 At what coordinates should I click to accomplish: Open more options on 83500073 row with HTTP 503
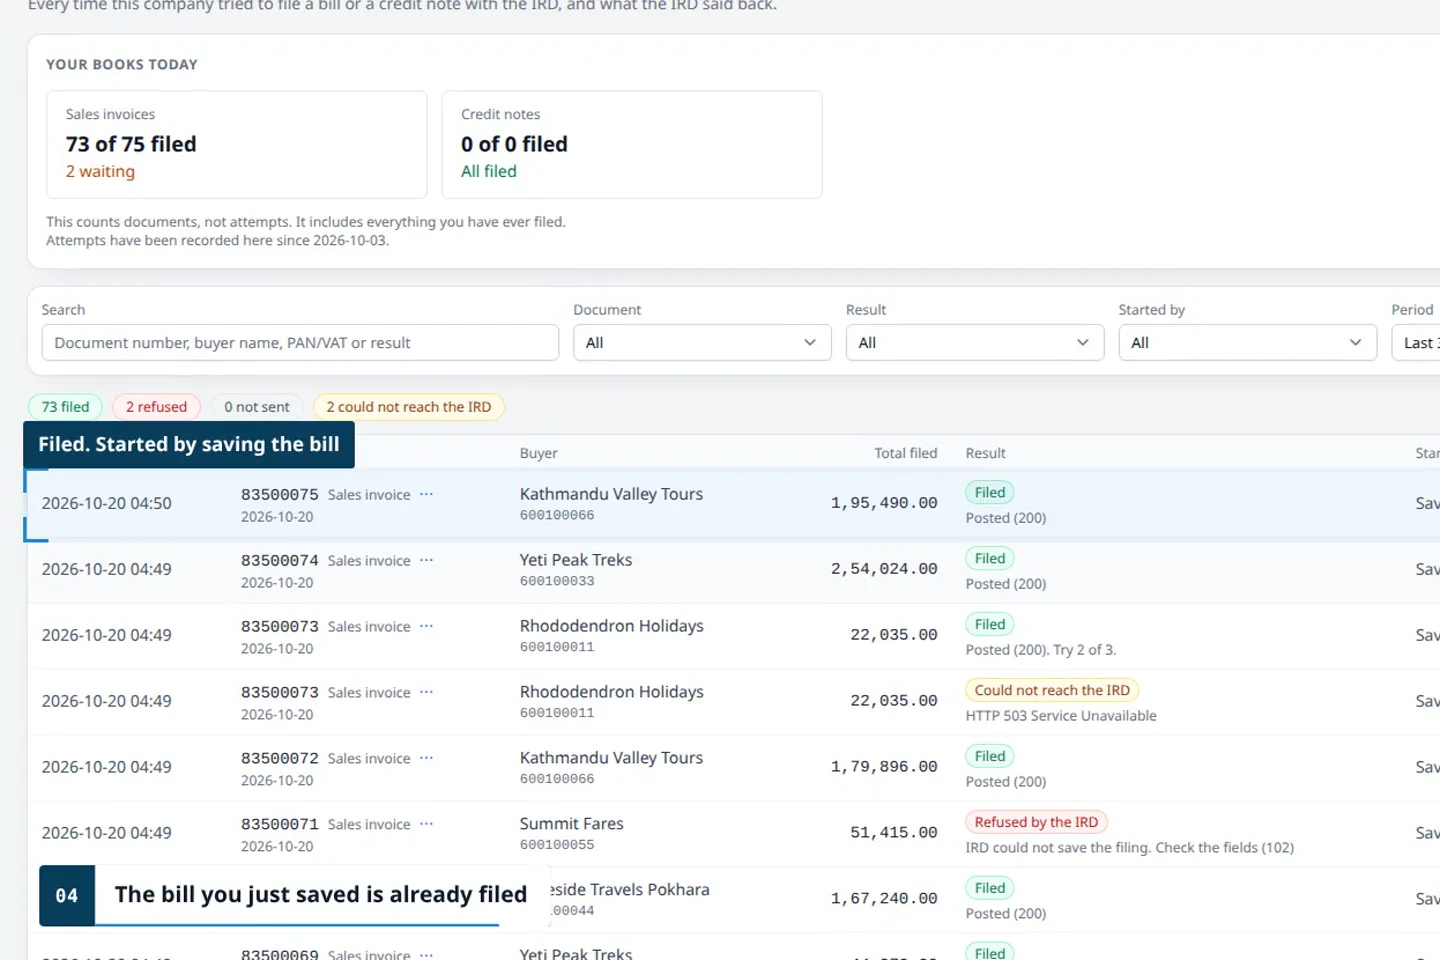(x=427, y=692)
